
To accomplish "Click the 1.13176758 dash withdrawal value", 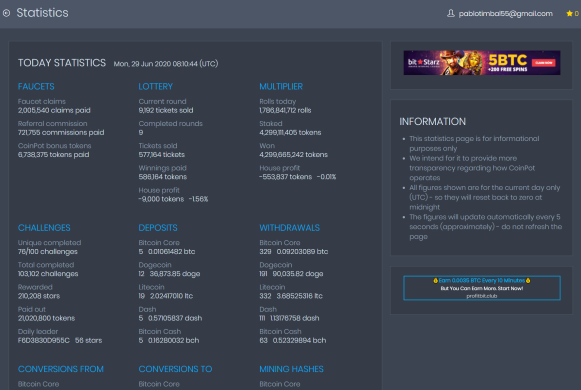I will (295, 319).
